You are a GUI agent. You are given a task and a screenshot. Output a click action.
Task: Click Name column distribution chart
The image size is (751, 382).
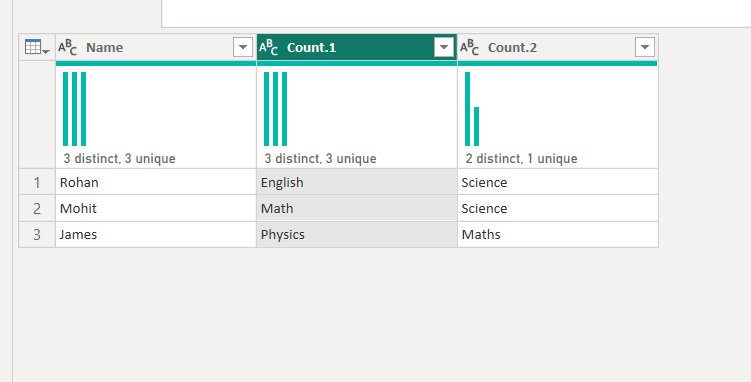point(74,109)
